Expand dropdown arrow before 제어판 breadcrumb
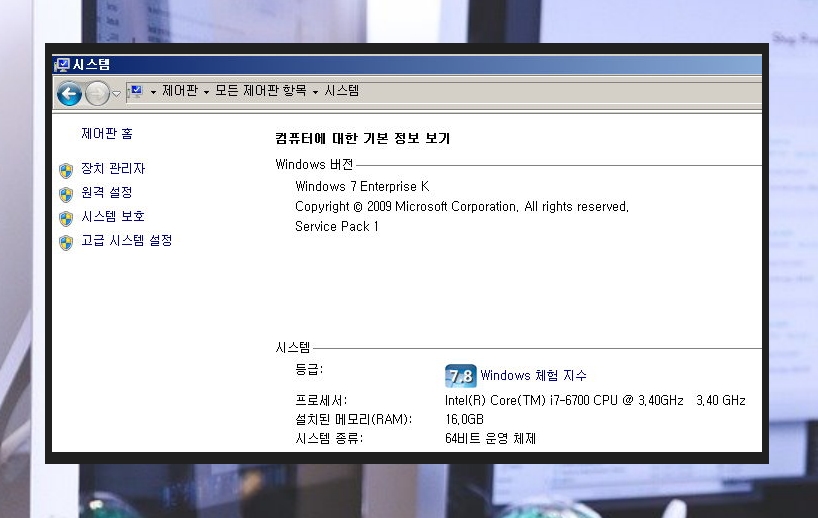Screen dimensions: 818x518 pos(153,92)
